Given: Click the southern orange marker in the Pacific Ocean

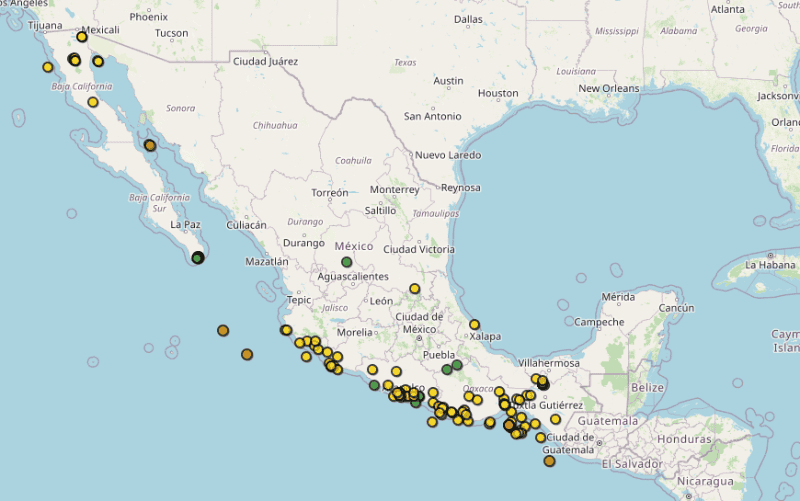Looking at the screenshot, I should [x=247, y=354].
